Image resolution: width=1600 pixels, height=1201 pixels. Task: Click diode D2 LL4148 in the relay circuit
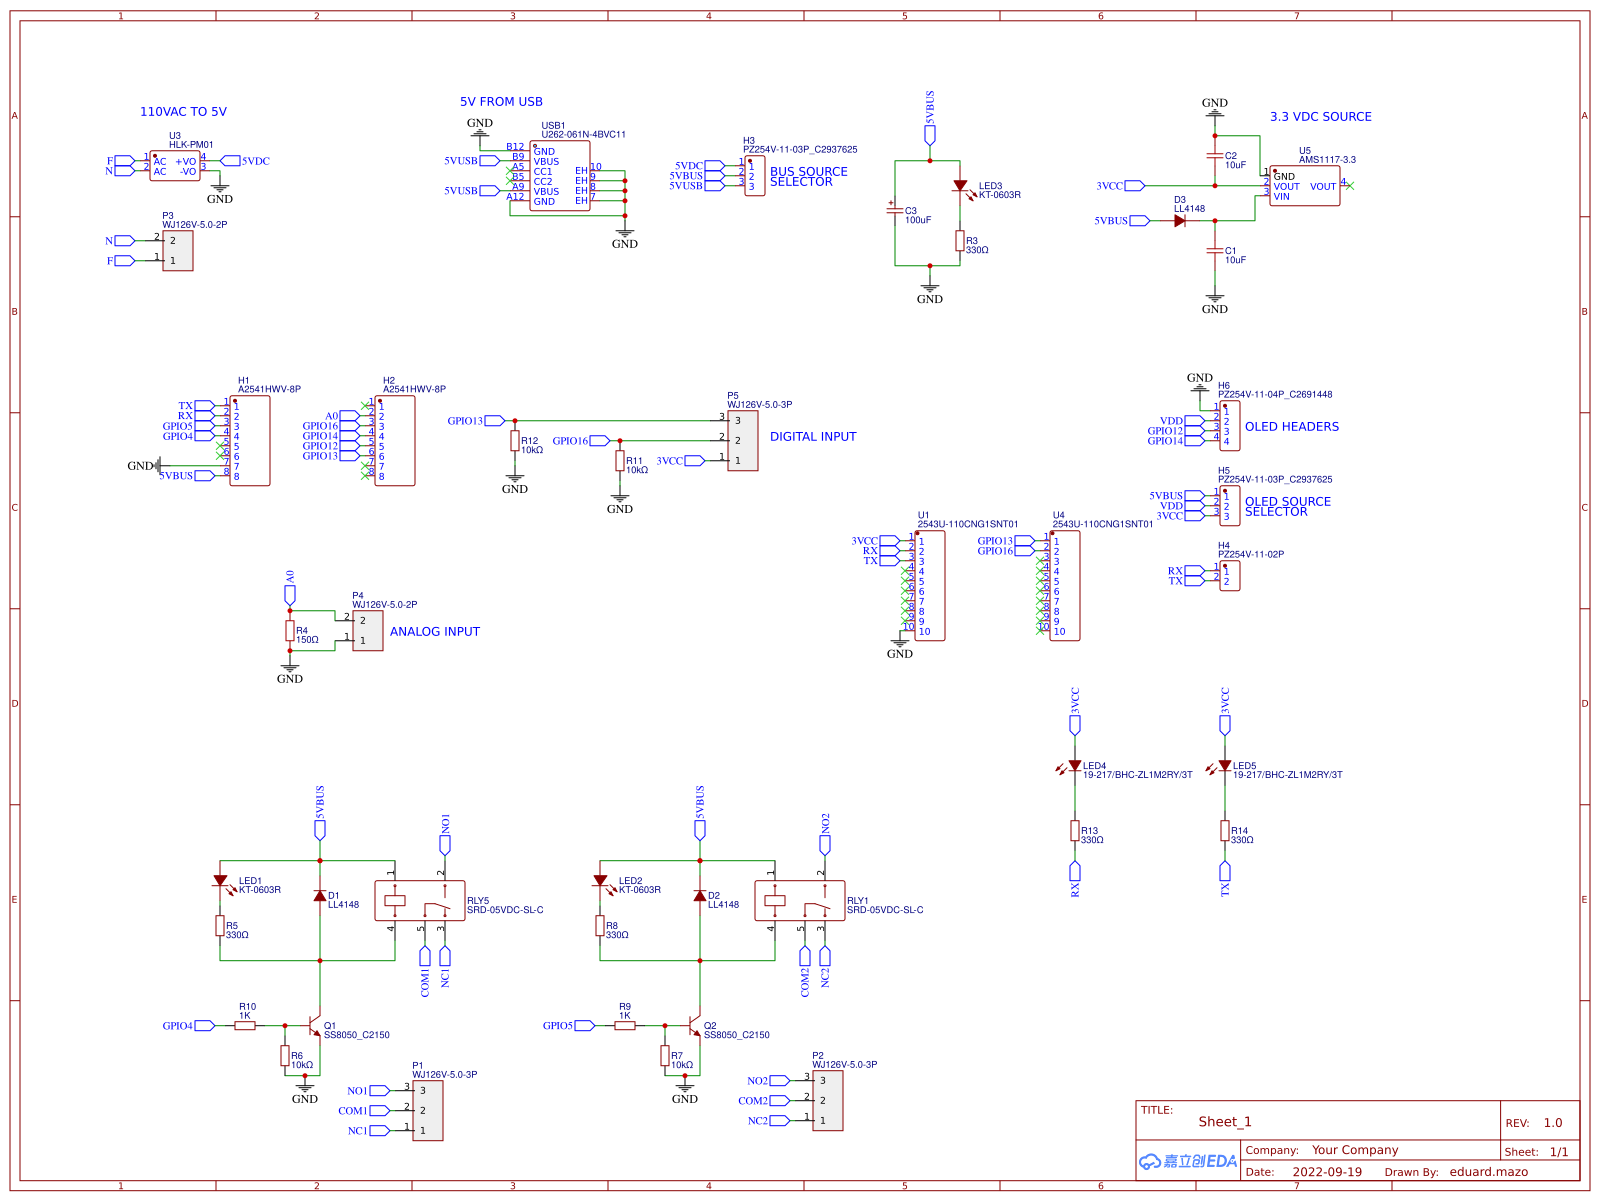(698, 897)
